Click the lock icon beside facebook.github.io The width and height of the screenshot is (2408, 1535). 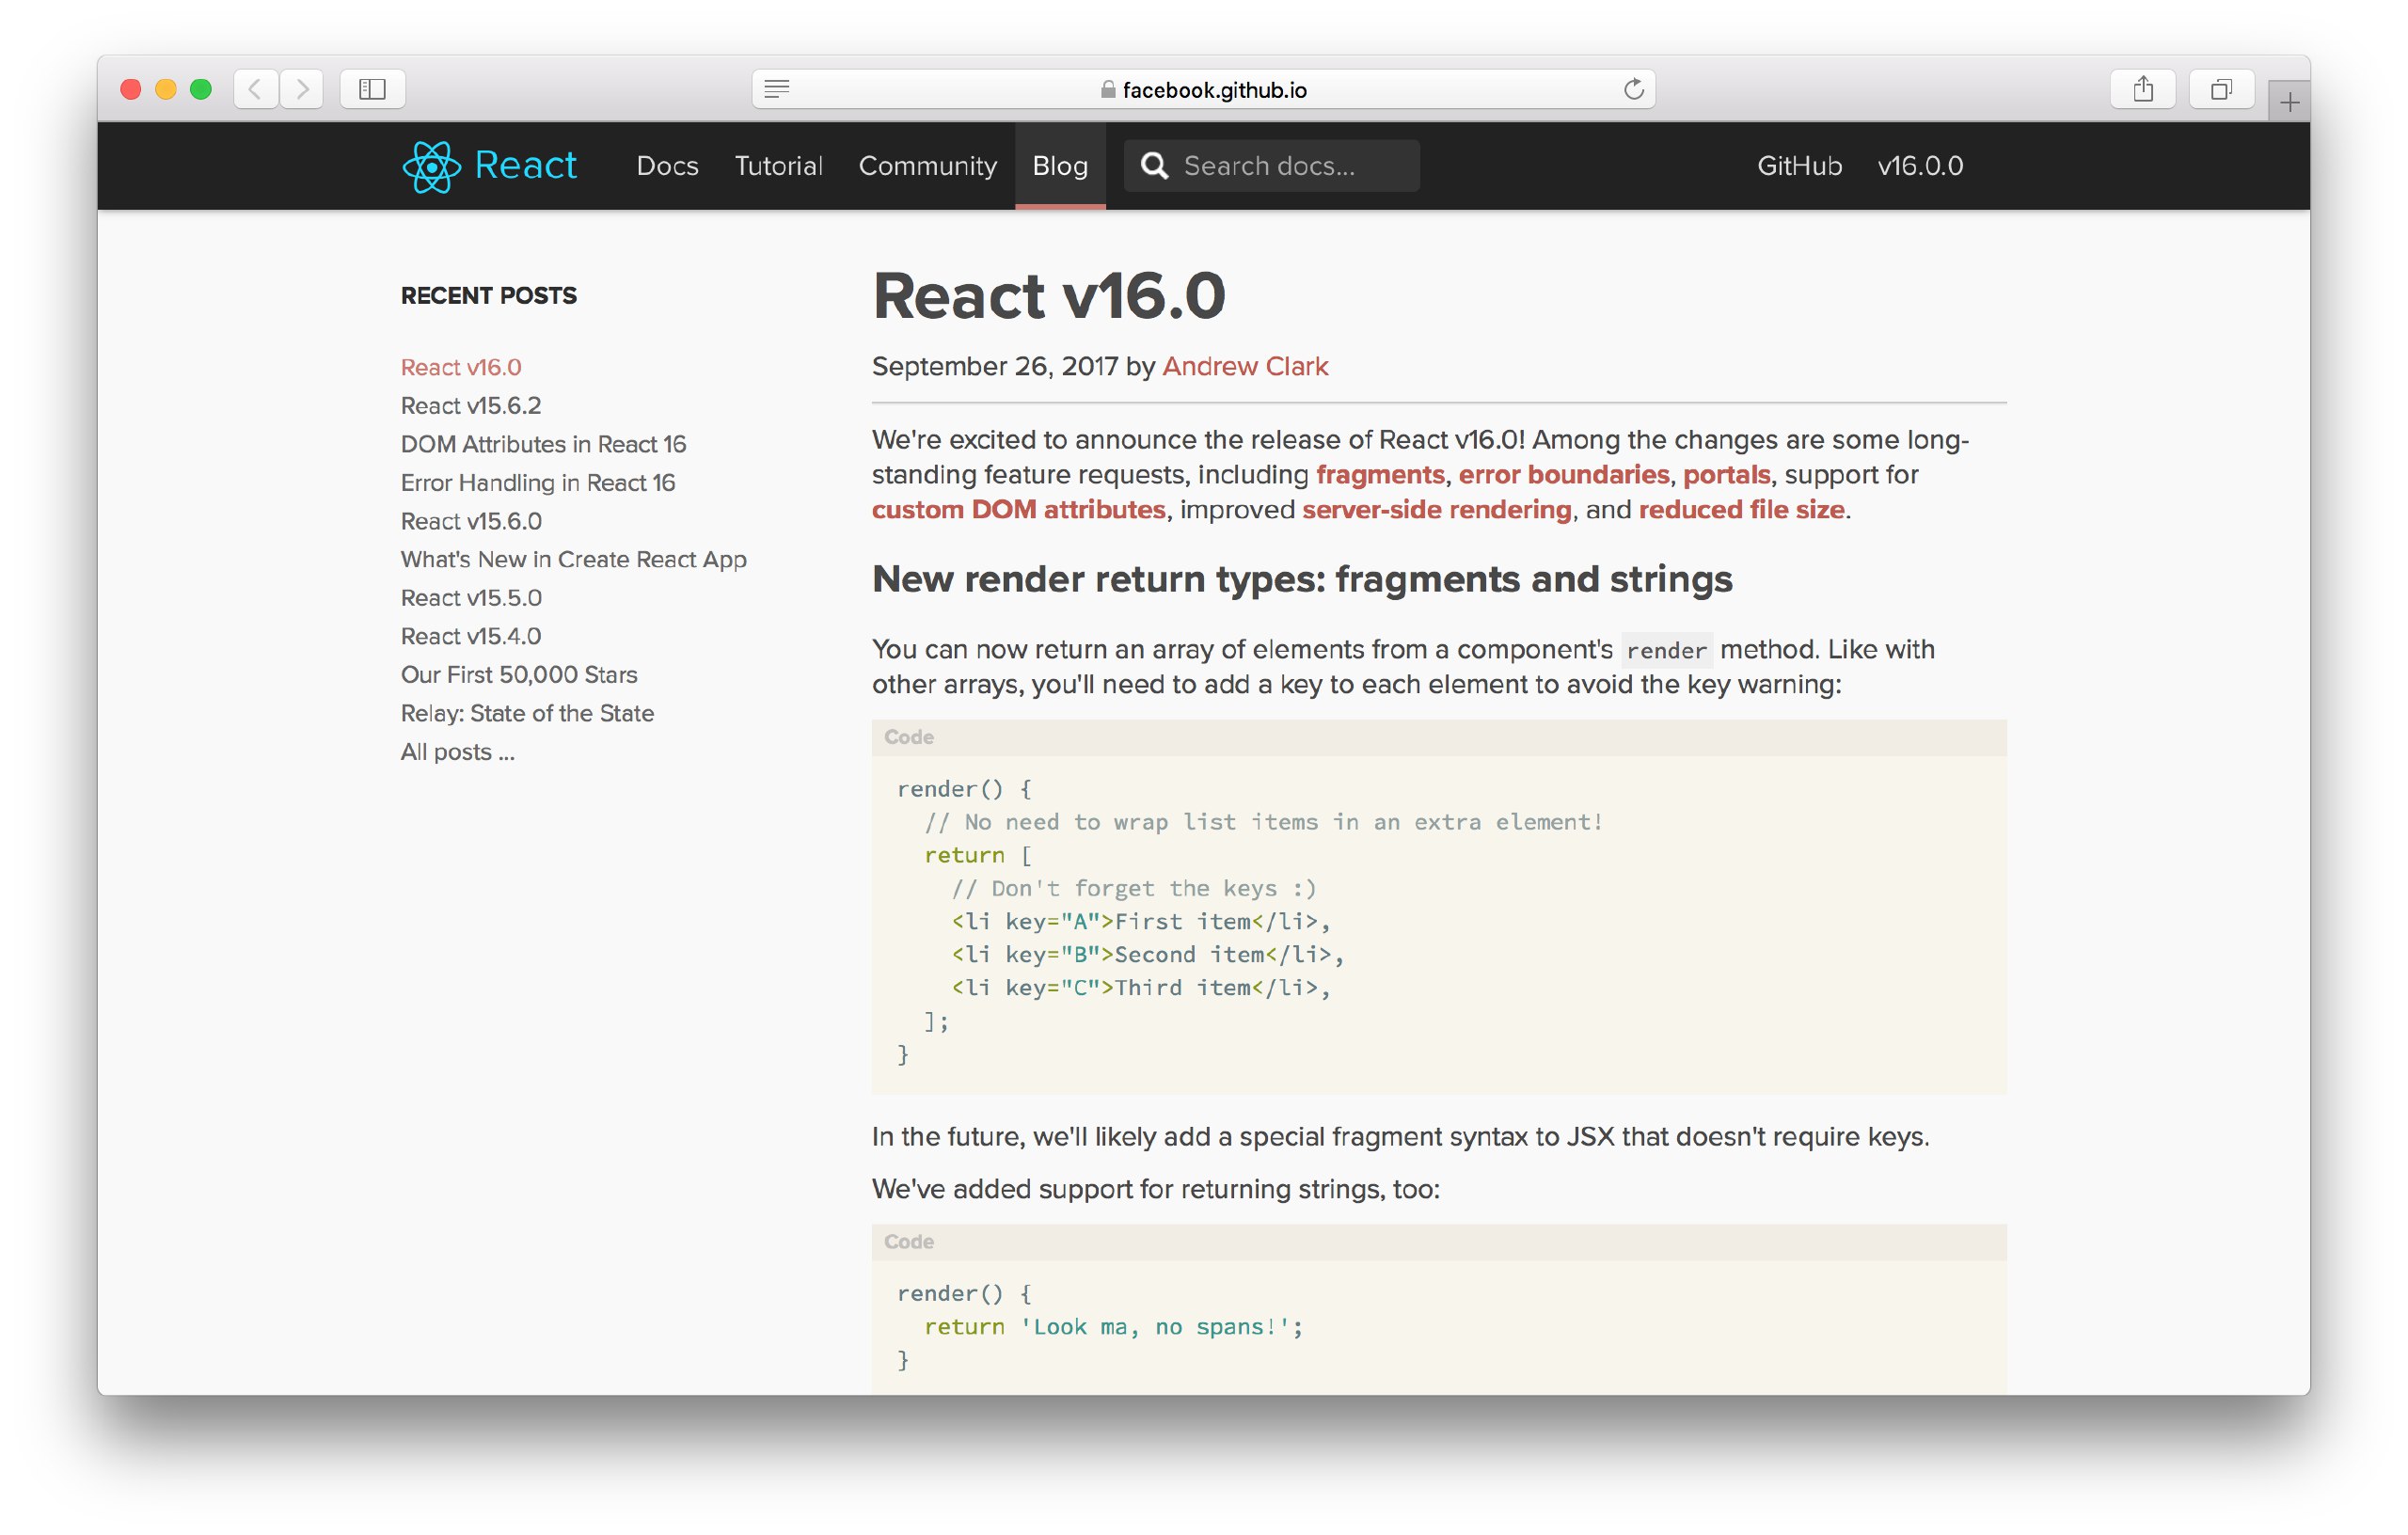1108,89
